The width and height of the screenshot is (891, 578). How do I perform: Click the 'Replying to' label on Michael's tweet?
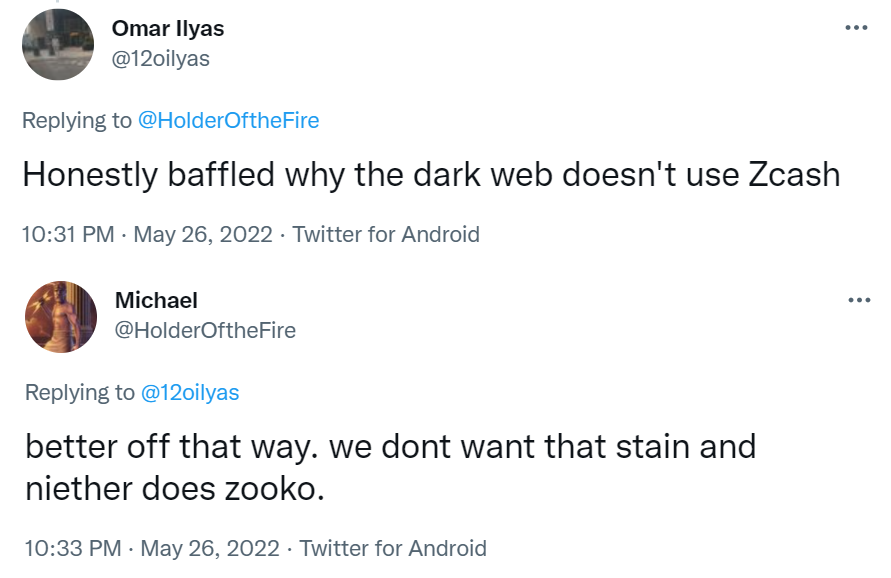point(80,393)
